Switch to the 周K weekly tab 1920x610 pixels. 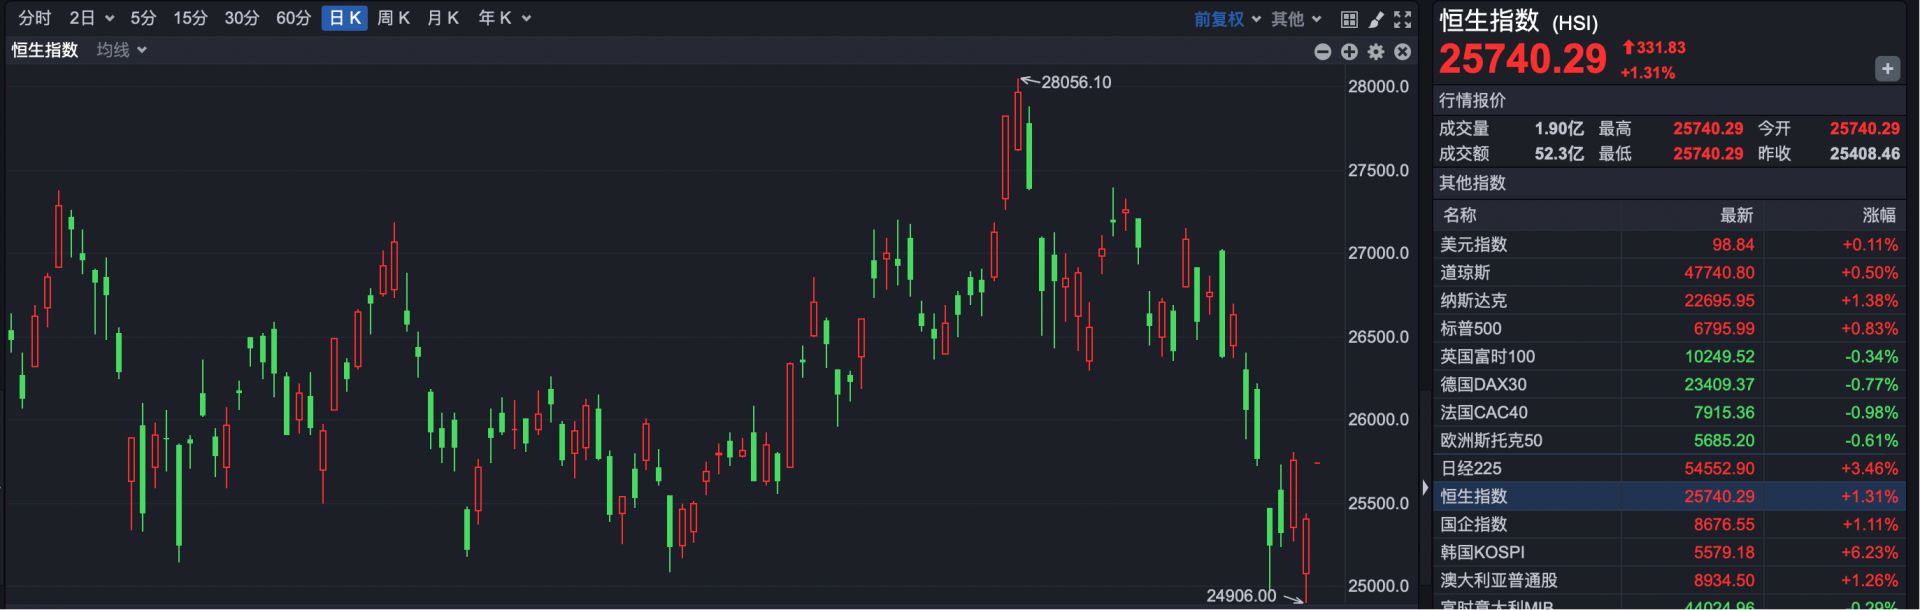click(x=393, y=18)
